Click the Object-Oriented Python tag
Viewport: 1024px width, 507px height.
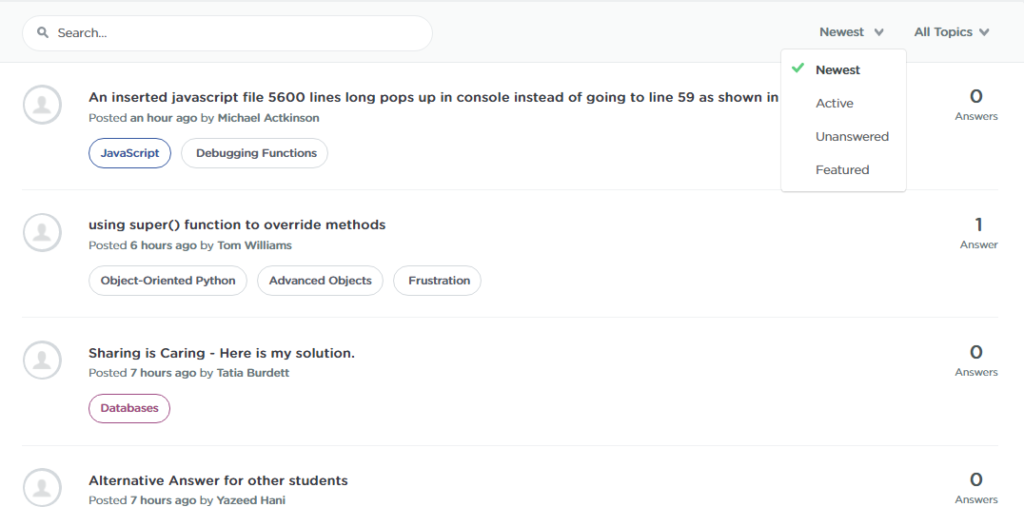pos(168,281)
